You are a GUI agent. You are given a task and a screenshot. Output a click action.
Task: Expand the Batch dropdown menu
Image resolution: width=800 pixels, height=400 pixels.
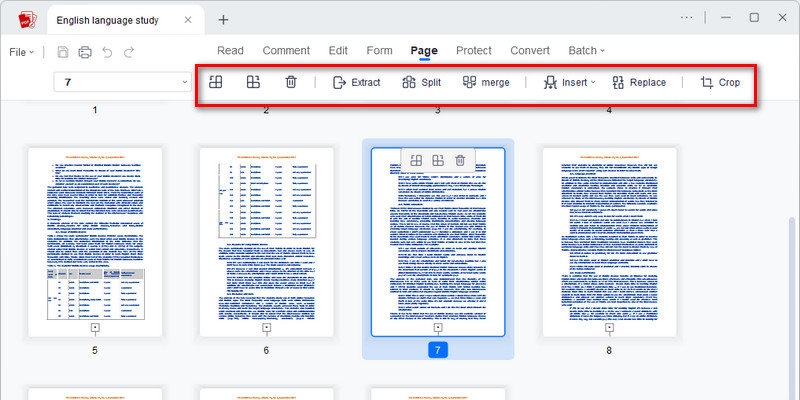pyautogui.click(x=587, y=51)
